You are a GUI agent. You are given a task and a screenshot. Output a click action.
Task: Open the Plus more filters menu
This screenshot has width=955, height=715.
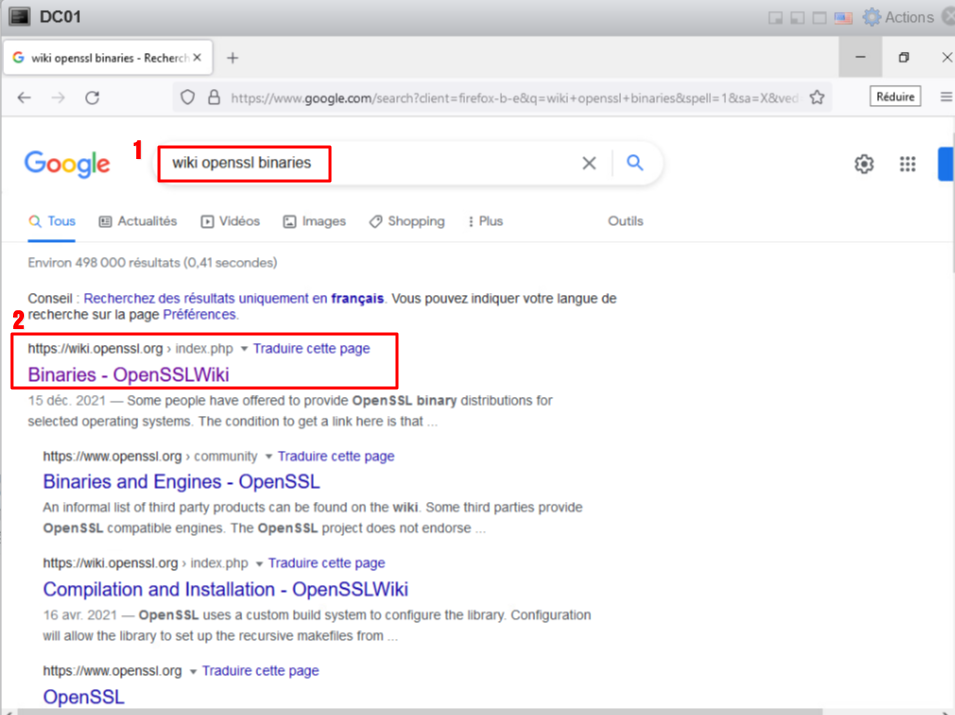pyautogui.click(x=485, y=221)
